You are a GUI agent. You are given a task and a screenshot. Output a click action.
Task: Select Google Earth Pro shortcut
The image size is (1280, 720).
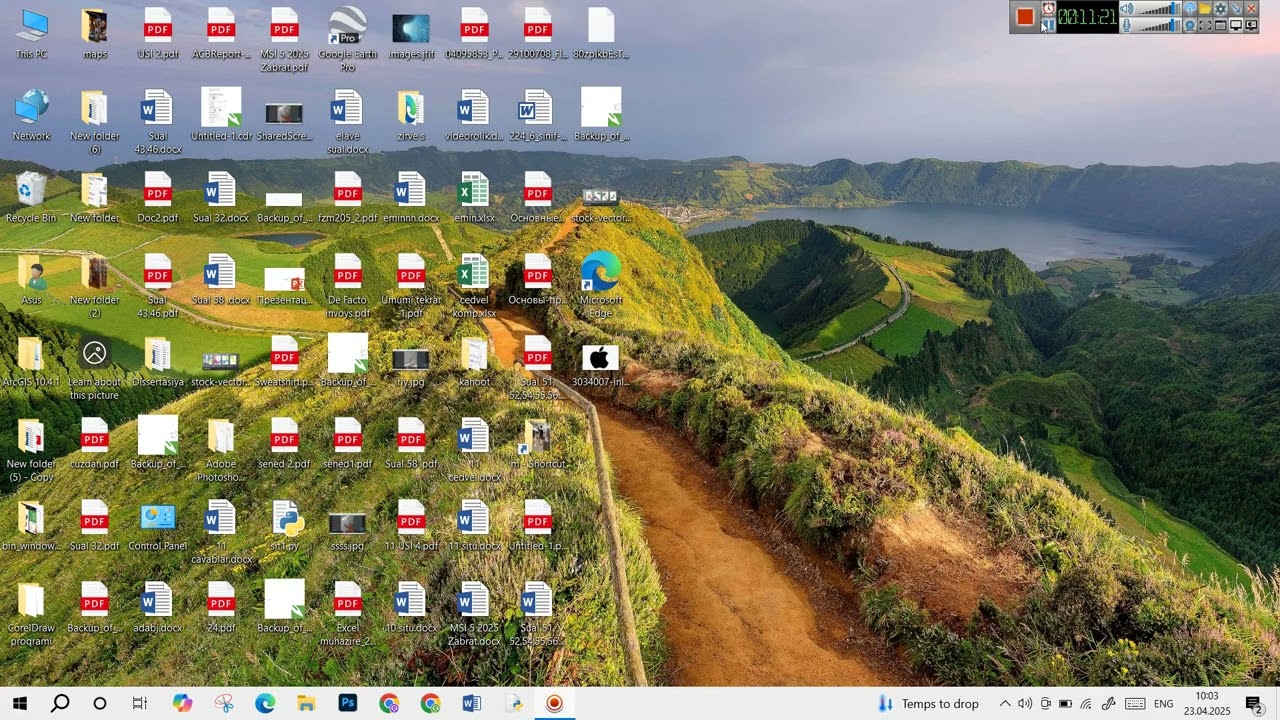pyautogui.click(x=348, y=40)
